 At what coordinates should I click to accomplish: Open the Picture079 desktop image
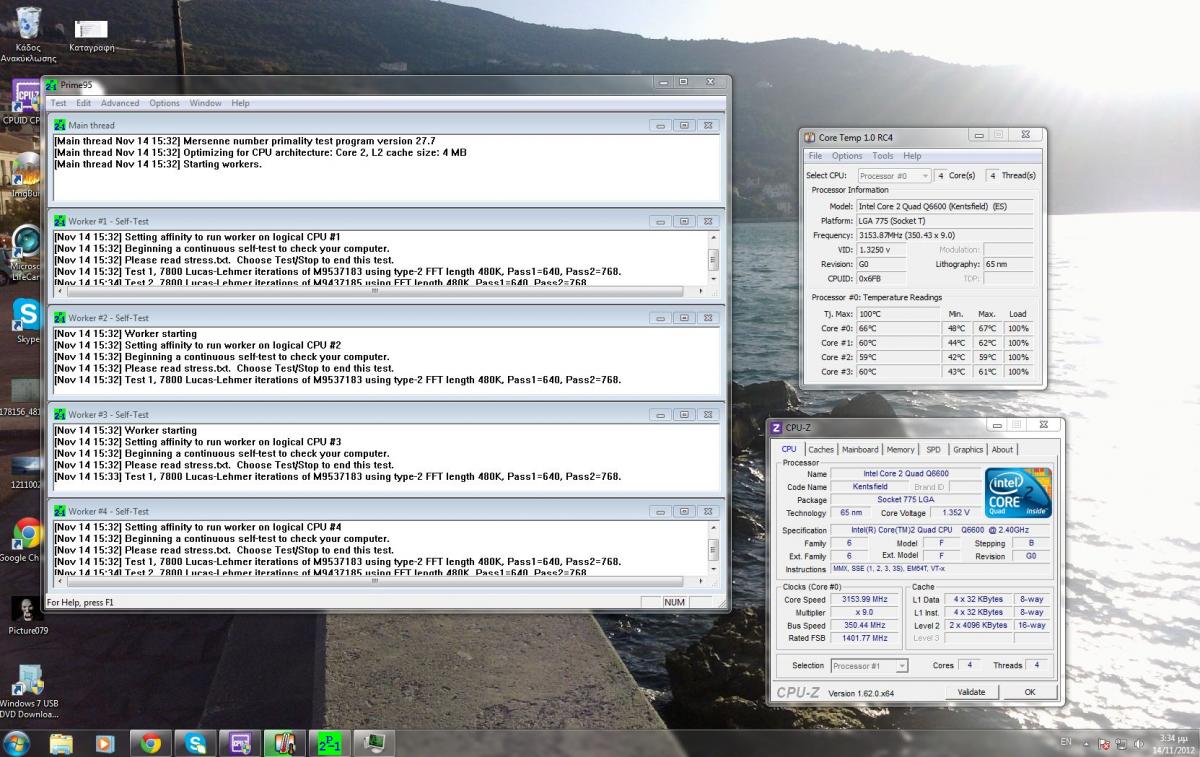(x=27, y=609)
